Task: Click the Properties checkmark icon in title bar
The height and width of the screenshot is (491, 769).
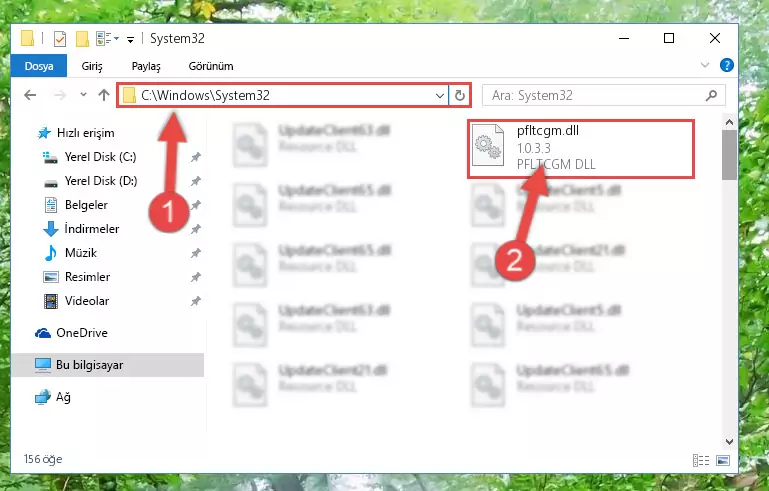Action: (x=60, y=38)
